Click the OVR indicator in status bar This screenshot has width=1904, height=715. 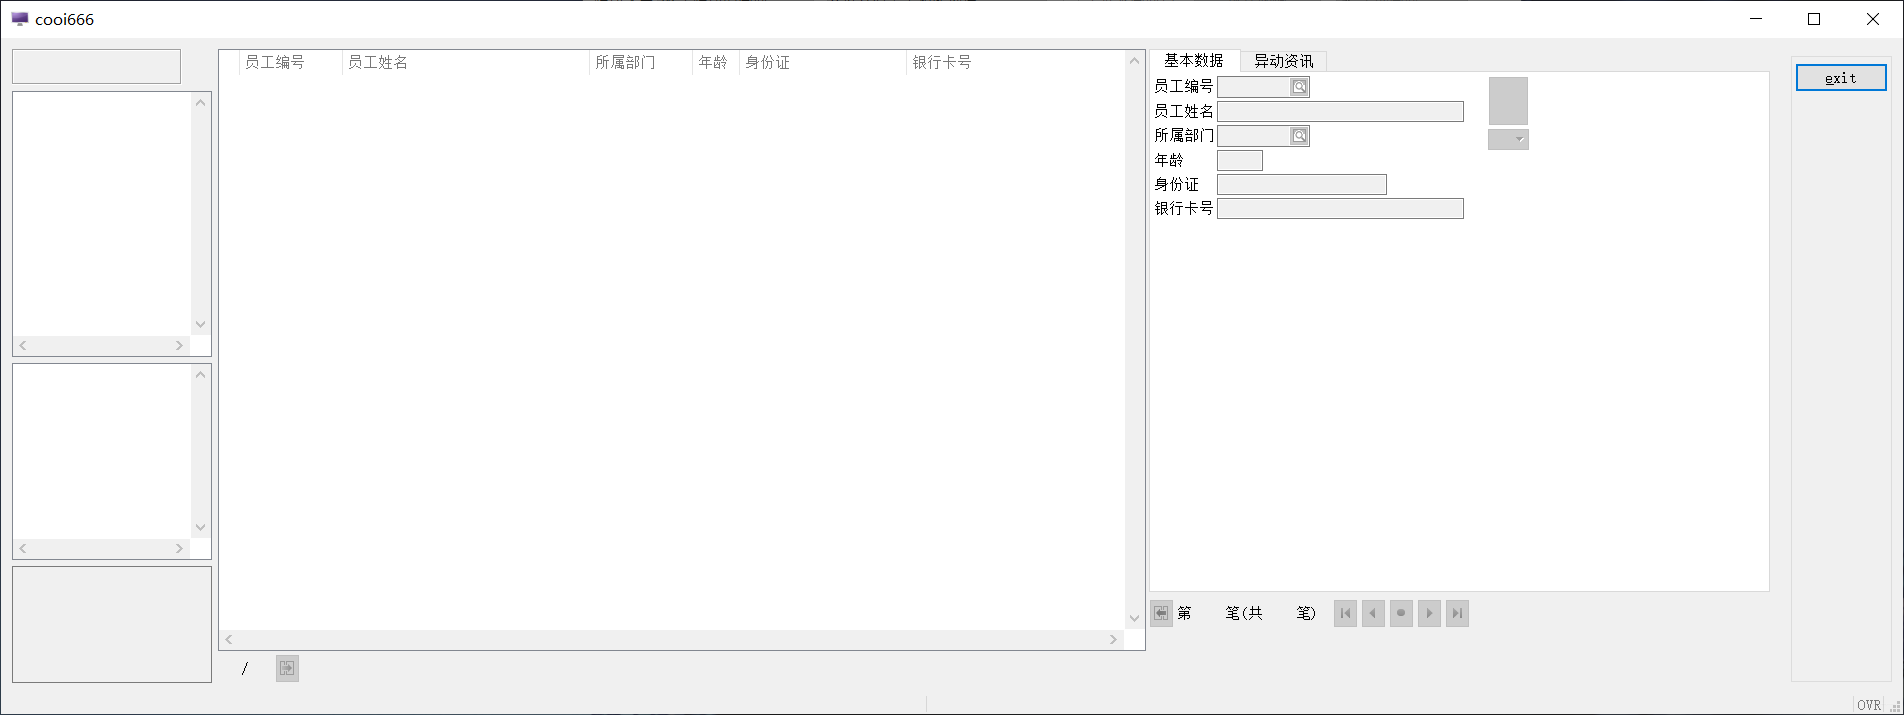pos(1869,705)
